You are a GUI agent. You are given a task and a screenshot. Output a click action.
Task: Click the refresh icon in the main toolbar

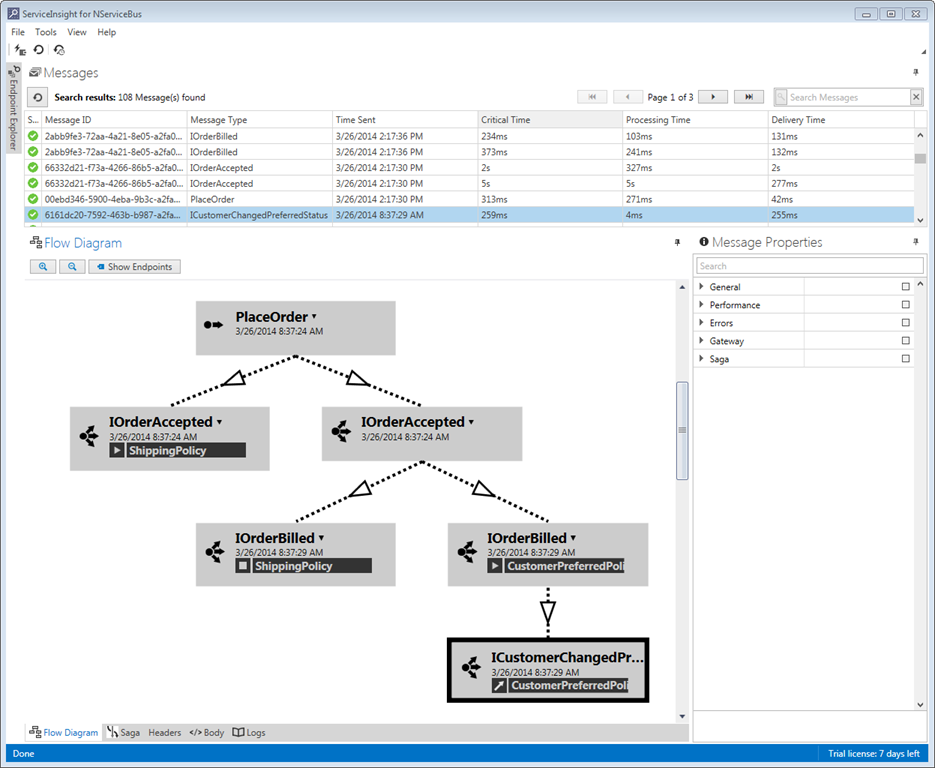point(39,50)
